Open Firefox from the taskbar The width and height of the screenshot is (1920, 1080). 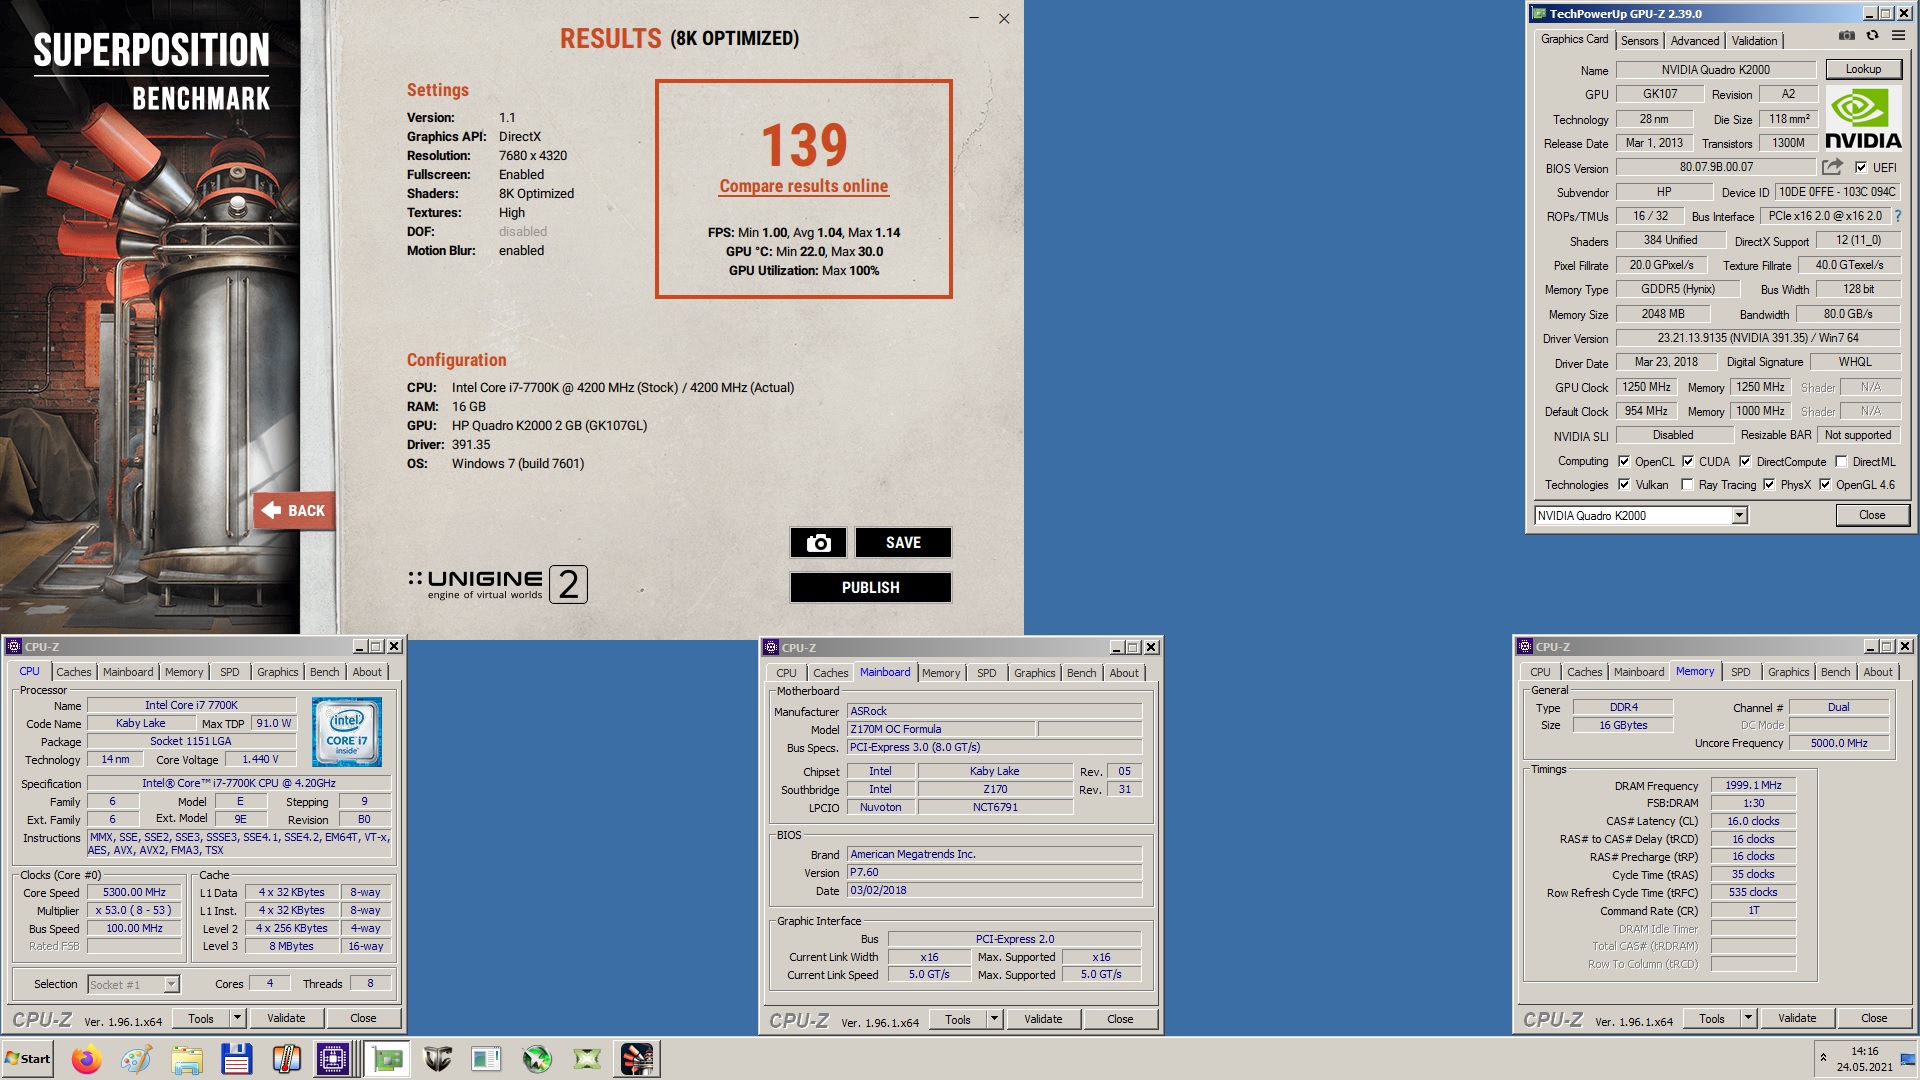click(87, 1059)
